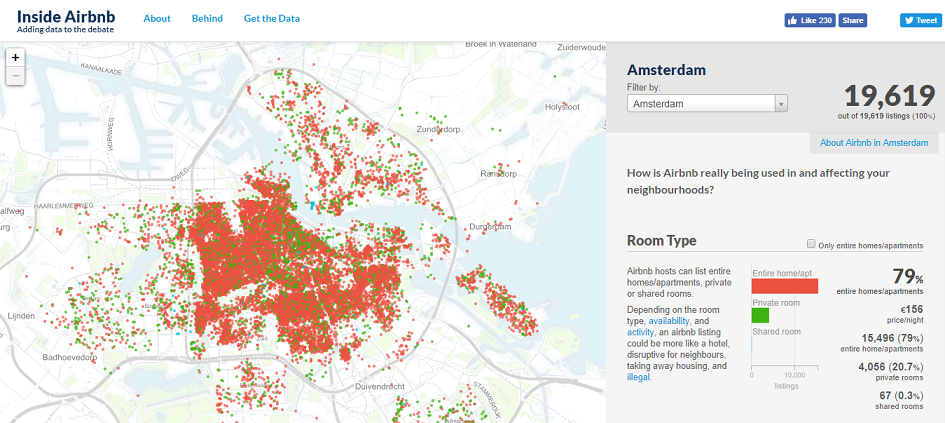
Task: Zoom in on the Amsterdam map
Action: [x=15, y=58]
